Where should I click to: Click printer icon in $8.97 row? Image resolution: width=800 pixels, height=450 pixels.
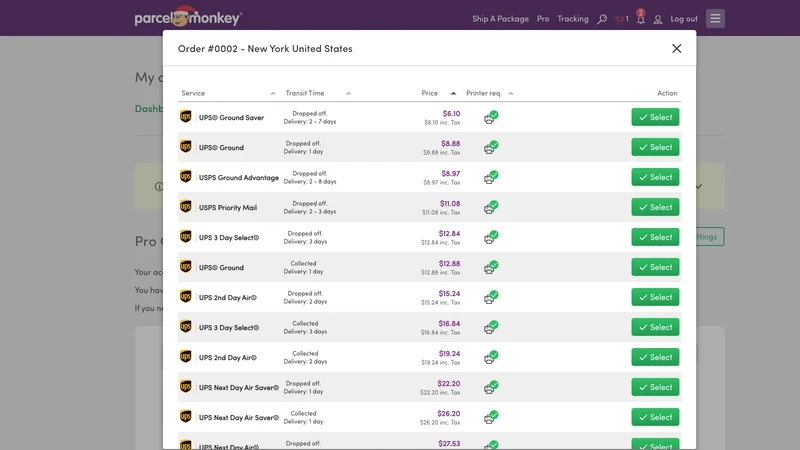(x=491, y=178)
